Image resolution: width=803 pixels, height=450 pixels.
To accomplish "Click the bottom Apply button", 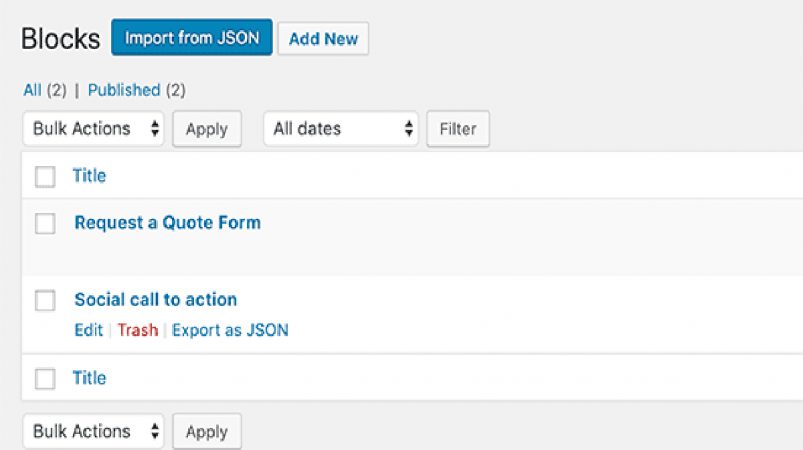I will click(x=207, y=432).
